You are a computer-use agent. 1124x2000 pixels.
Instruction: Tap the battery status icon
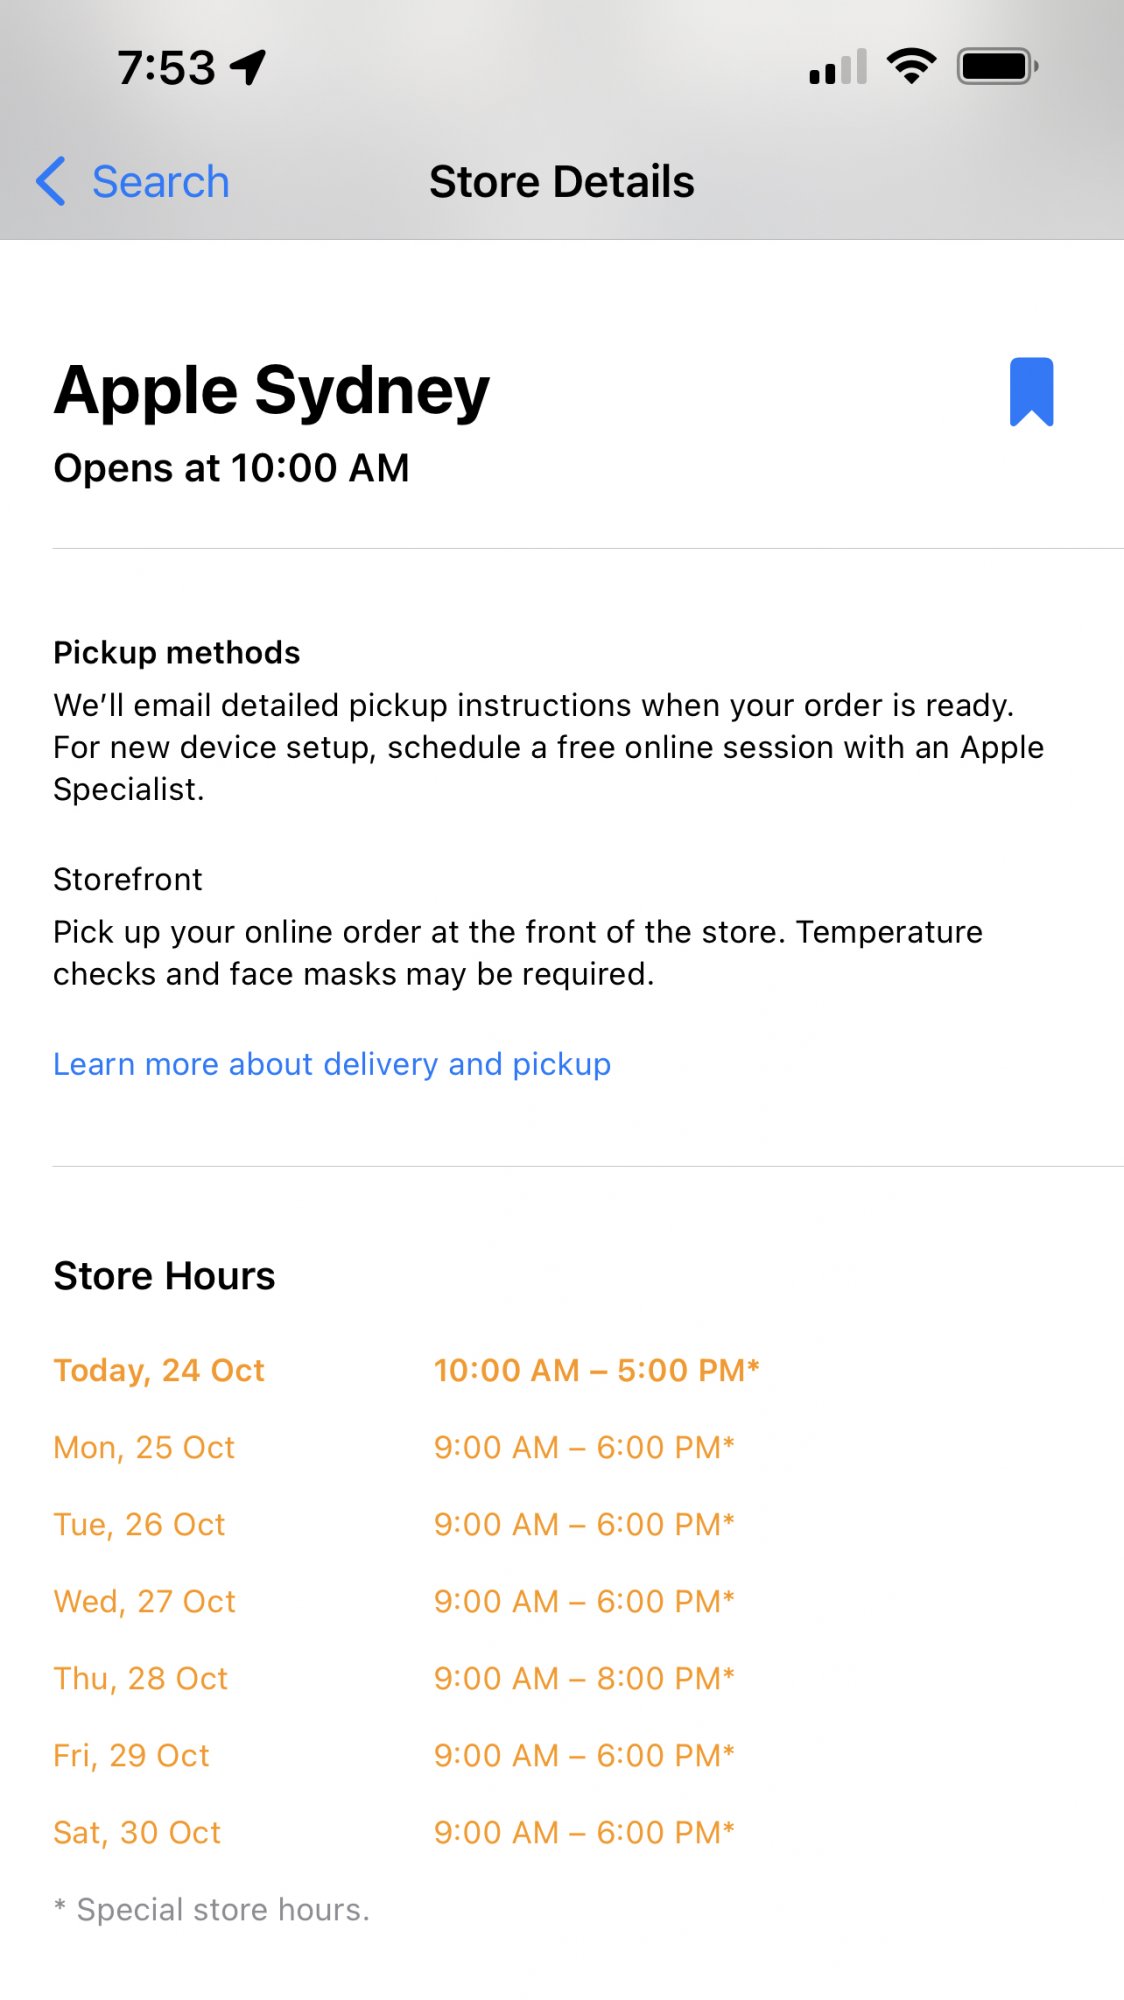tap(997, 67)
